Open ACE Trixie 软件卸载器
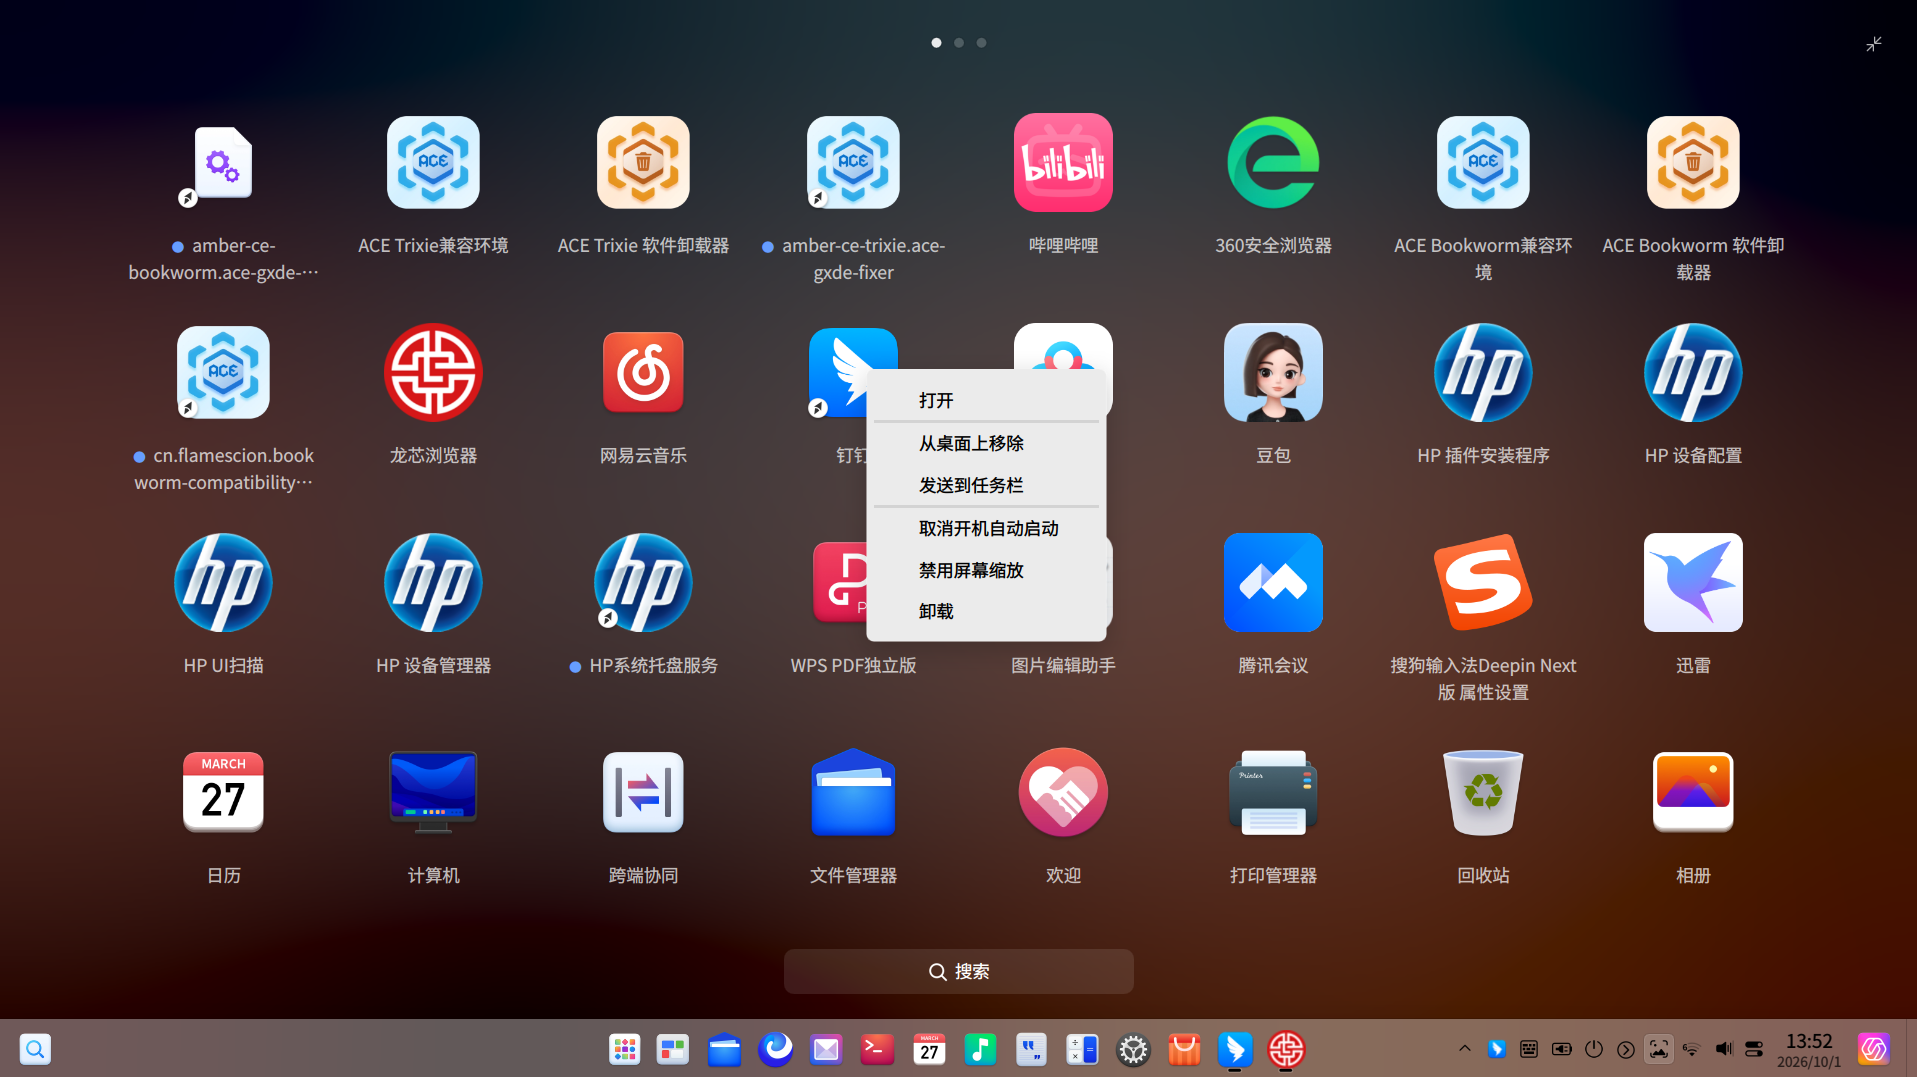Screen dimensions: 1917x1077 (643, 163)
